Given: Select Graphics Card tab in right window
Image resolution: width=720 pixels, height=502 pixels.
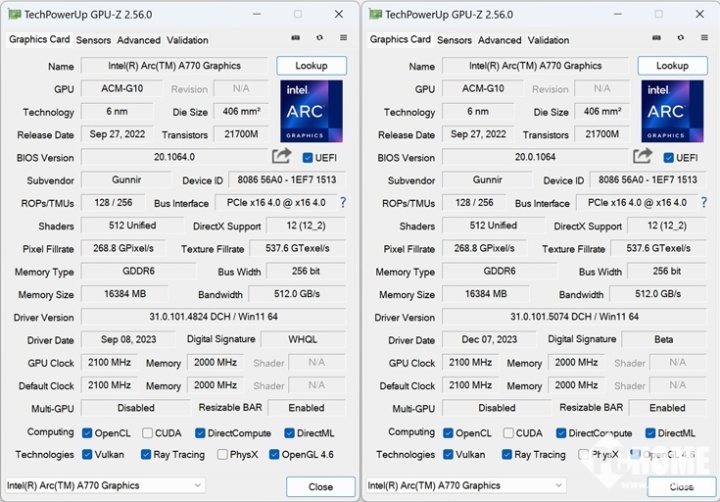Looking at the screenshot, I should pos(400,39).
